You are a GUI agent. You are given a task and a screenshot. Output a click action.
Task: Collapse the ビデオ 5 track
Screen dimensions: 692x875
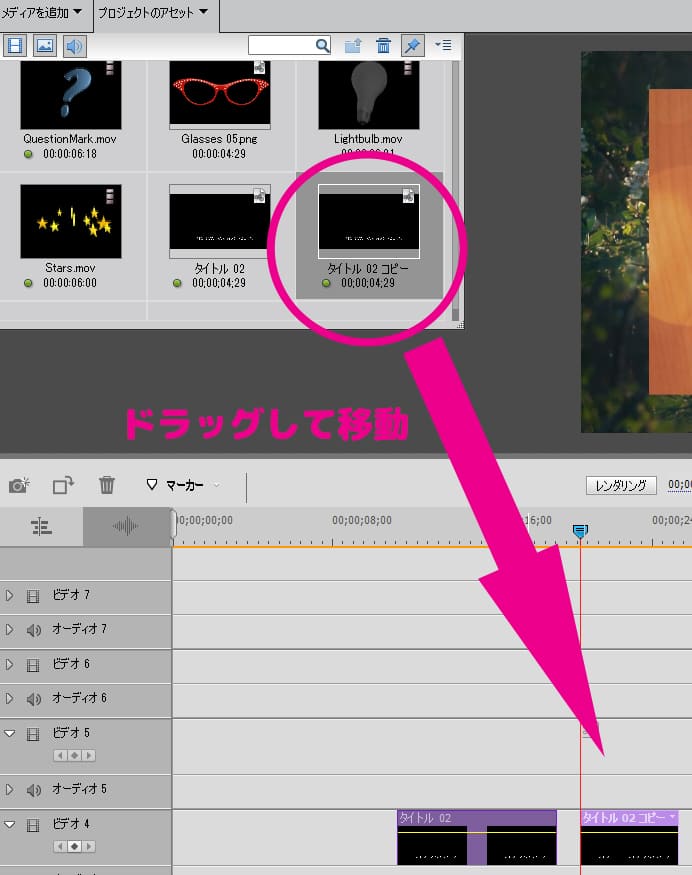(10, 733)
